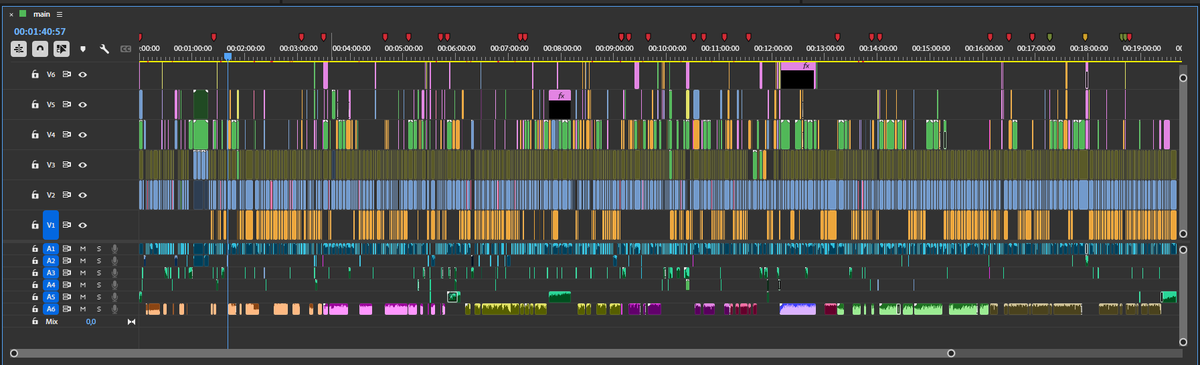Toggle sync lock on track V3
Viewport: 1200px width, 365px height.
tap(68, 164)
